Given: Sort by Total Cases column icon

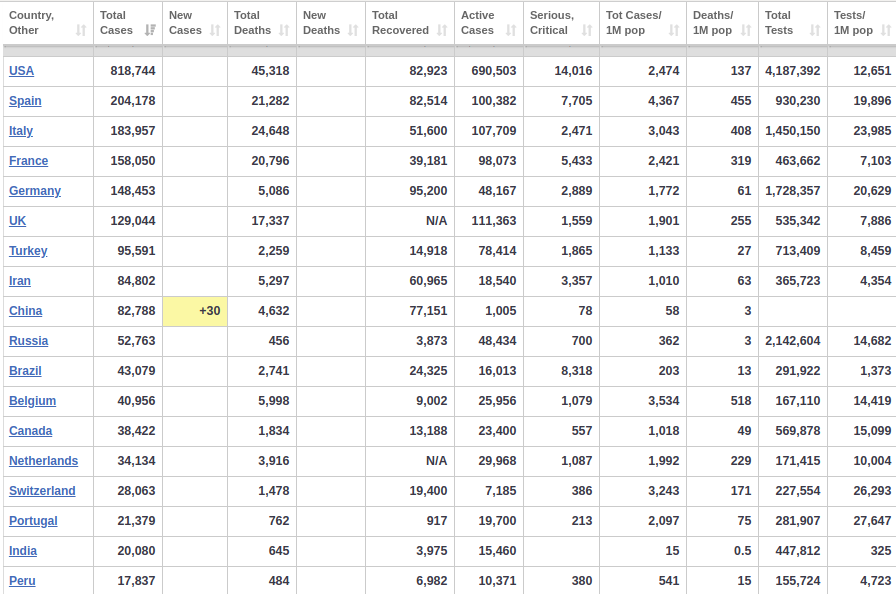Looking at the screenshot, I should [x=150, y=30].
